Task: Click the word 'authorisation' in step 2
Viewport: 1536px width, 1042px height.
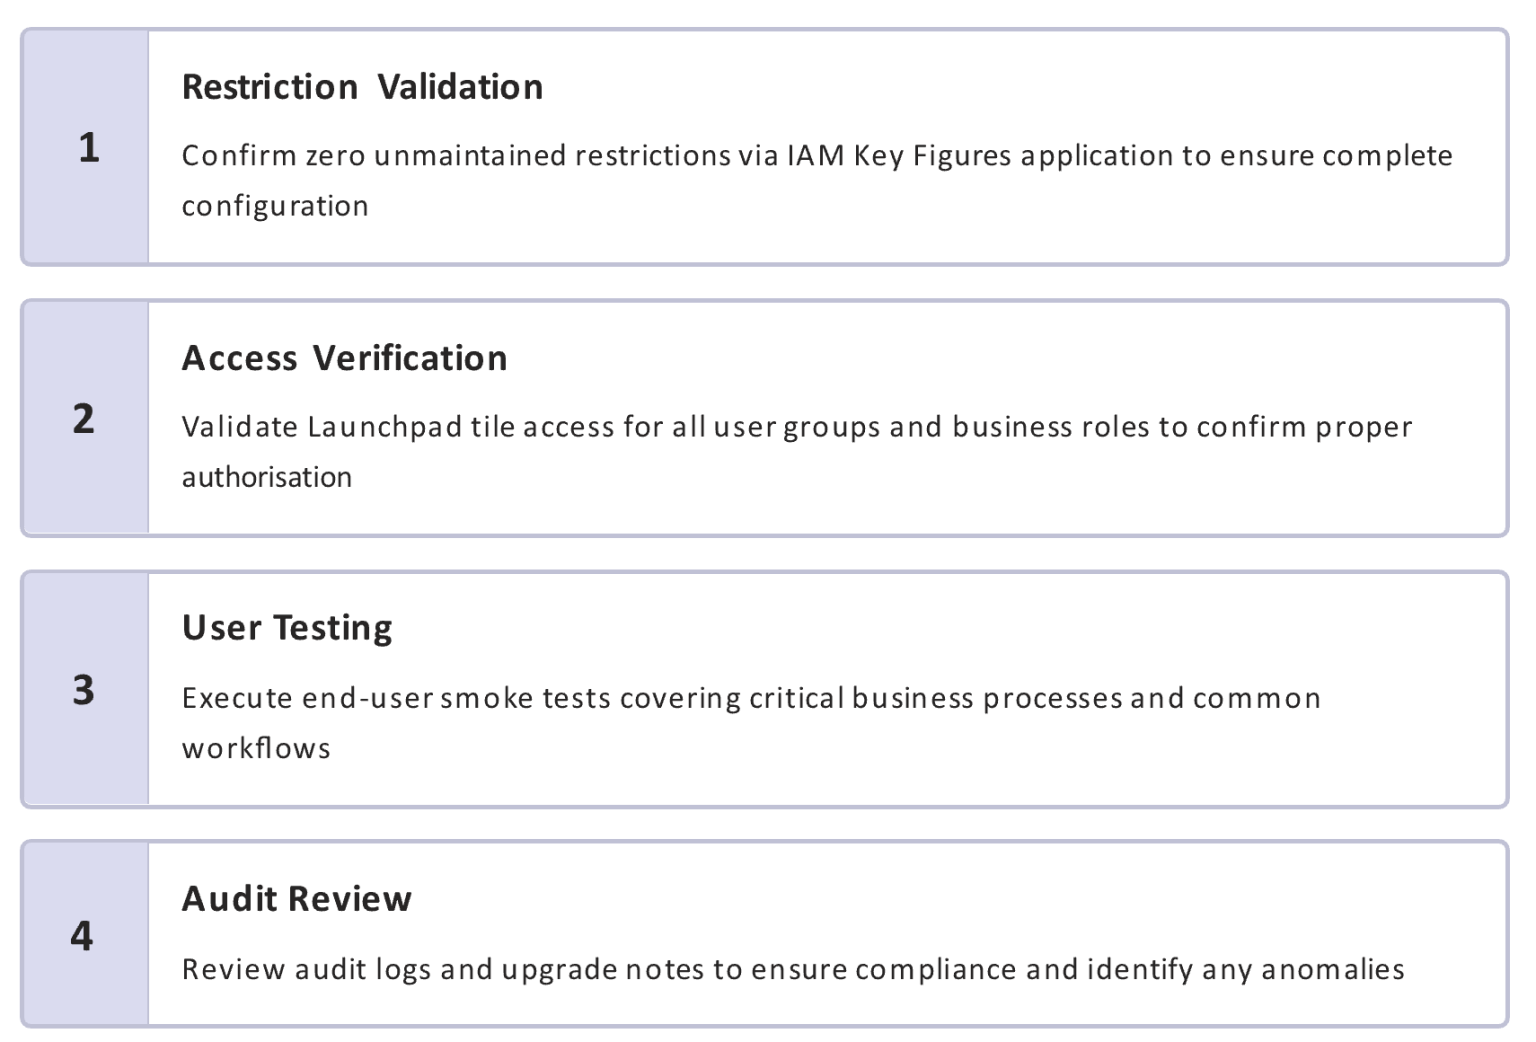Action: point(266,477)
